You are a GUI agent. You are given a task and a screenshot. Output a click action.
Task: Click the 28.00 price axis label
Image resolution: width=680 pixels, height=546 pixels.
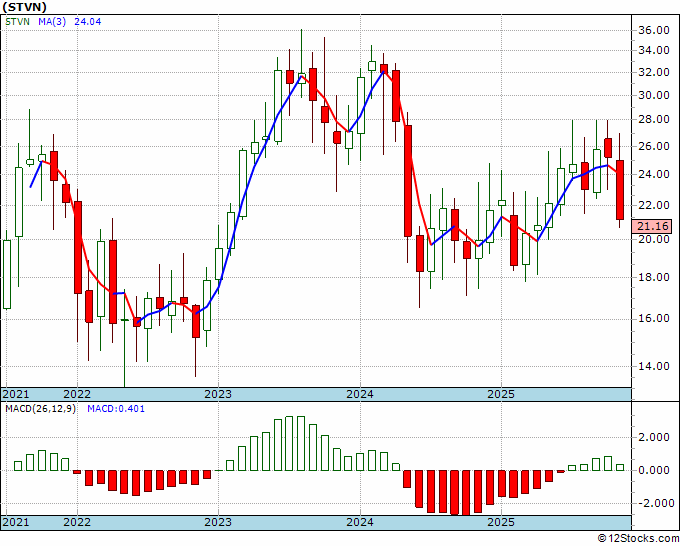[654, 119]
